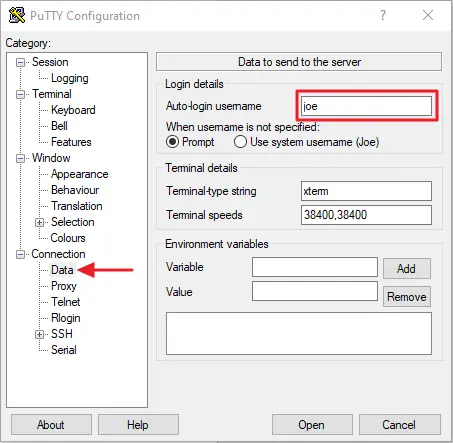Click the question mark help icon
The width and height of the screenshot is (453, 443).
click(x=383, y=15)
